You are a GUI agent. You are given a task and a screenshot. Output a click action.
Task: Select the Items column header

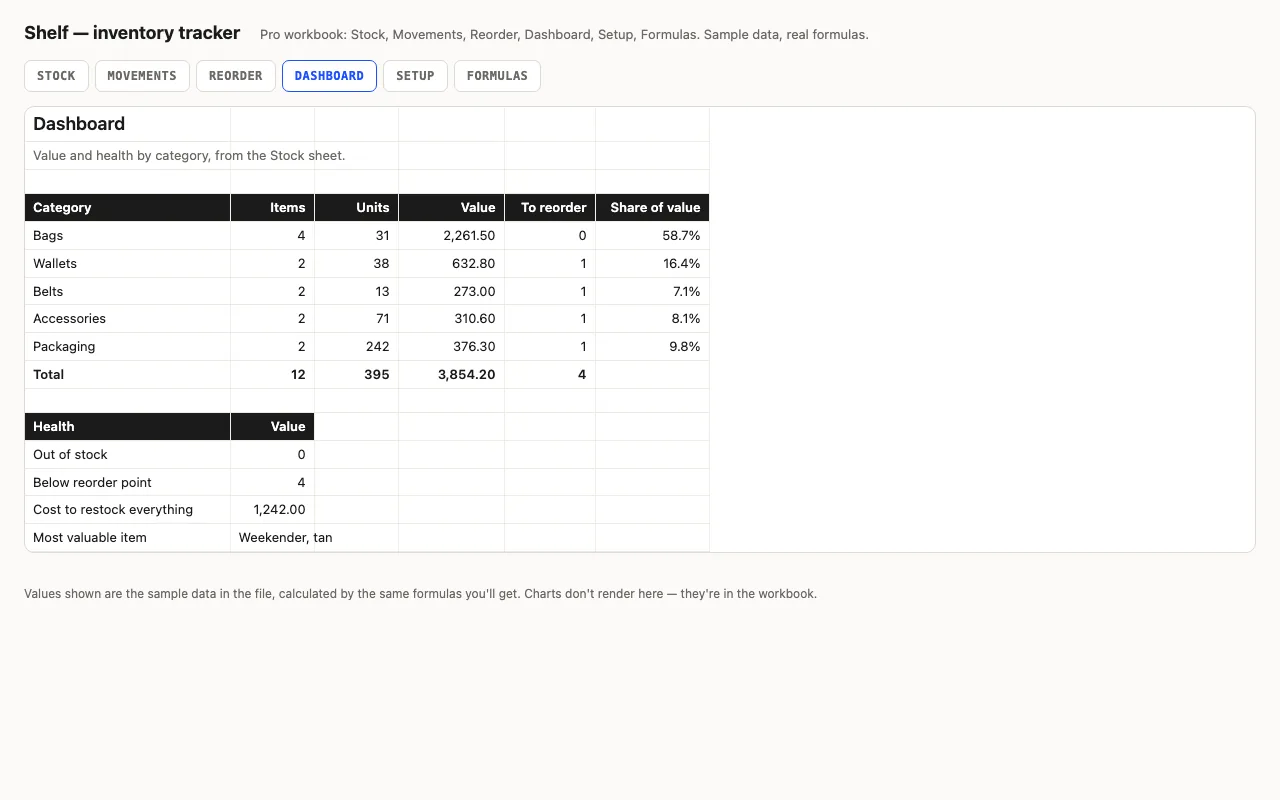[273, 208]
